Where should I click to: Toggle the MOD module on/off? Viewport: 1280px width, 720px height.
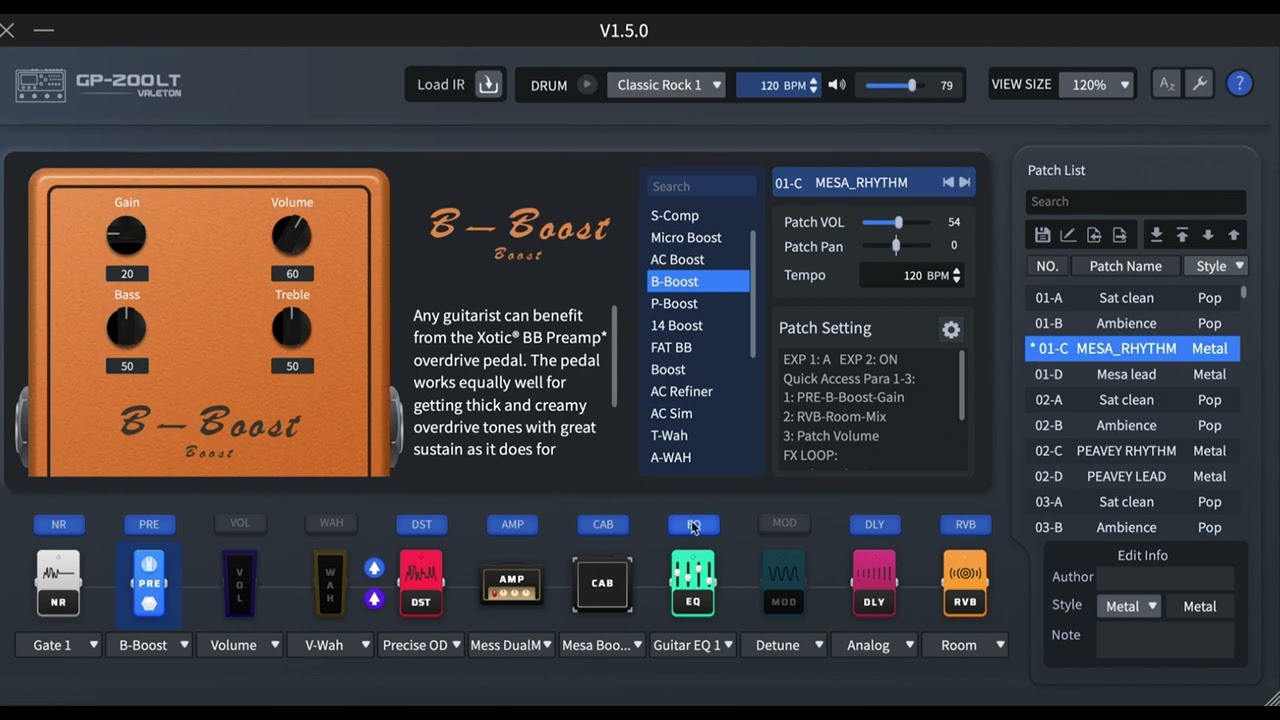(784, 523)
